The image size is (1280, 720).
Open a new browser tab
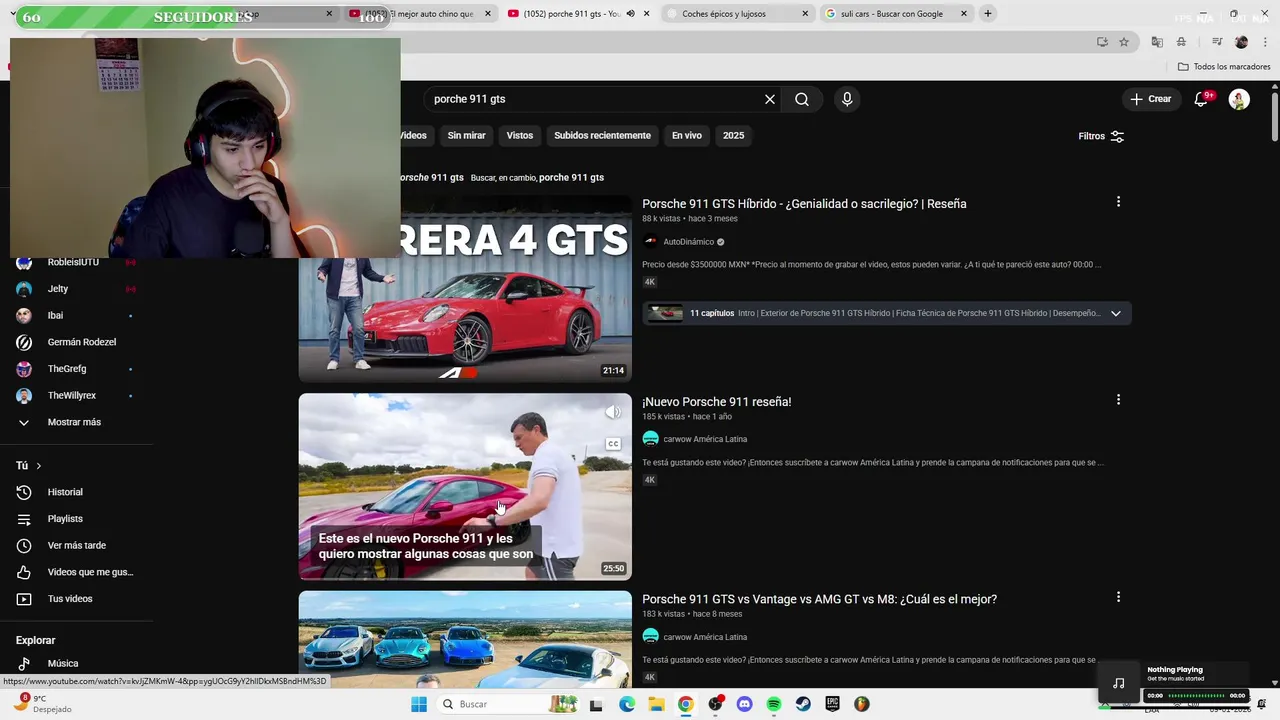[988, 14]
